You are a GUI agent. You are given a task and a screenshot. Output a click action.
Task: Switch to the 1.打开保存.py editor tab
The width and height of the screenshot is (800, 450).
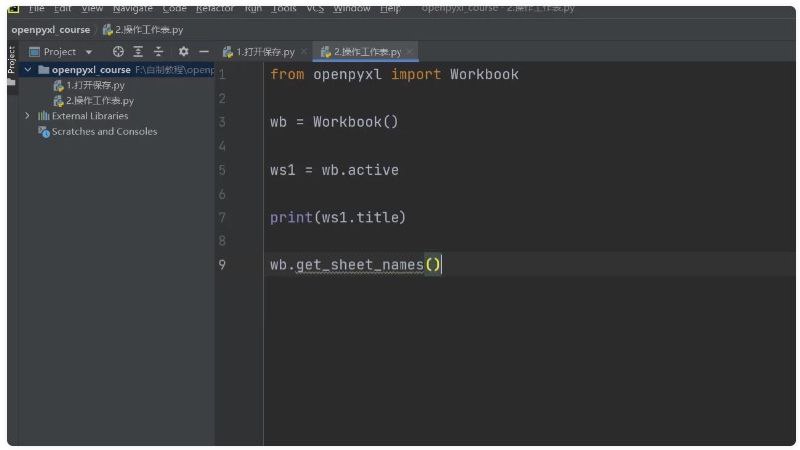coord(265,52)
